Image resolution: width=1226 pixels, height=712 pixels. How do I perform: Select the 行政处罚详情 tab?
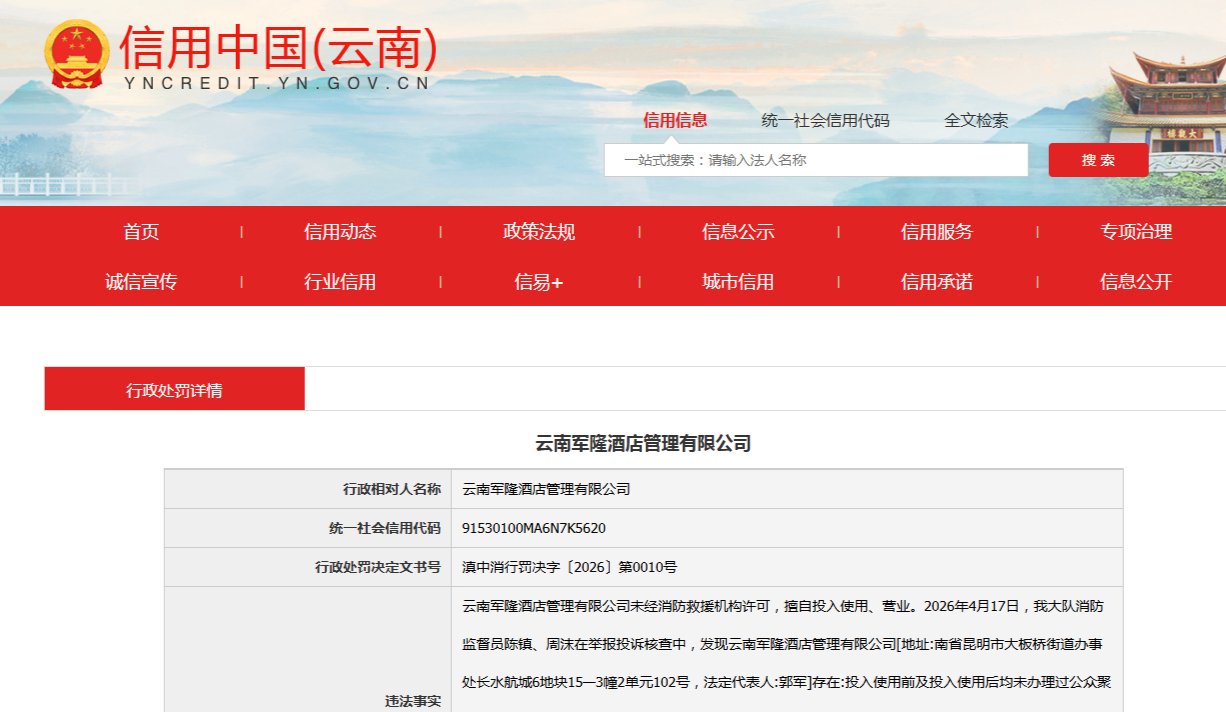coord(174,389)
